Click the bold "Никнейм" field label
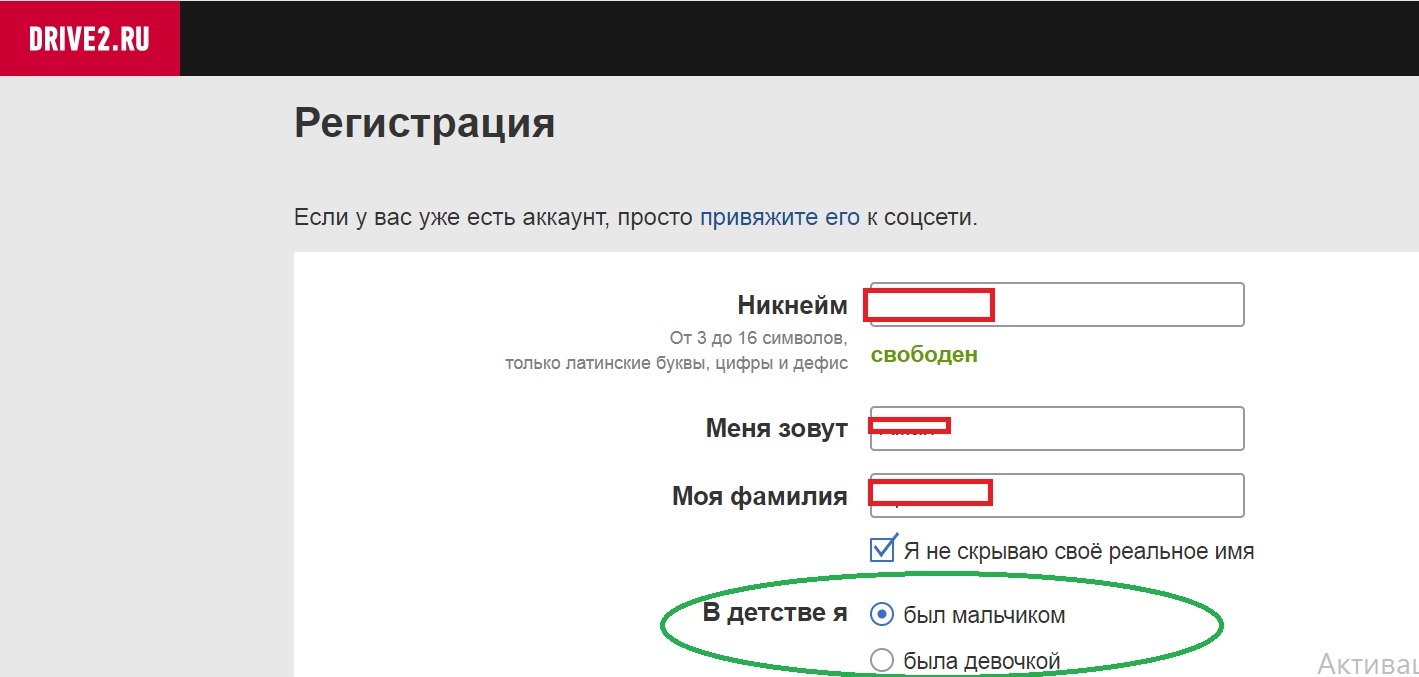This screenshot has height=677, width=1419. click(792, 305)
